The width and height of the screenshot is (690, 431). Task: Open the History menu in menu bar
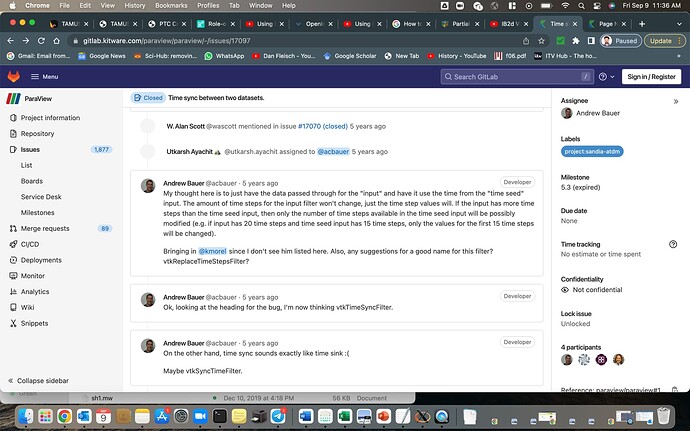134,5
